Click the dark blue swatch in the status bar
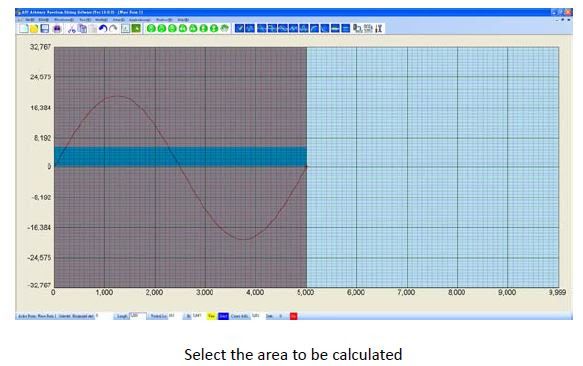 click(x=223, y=316)
